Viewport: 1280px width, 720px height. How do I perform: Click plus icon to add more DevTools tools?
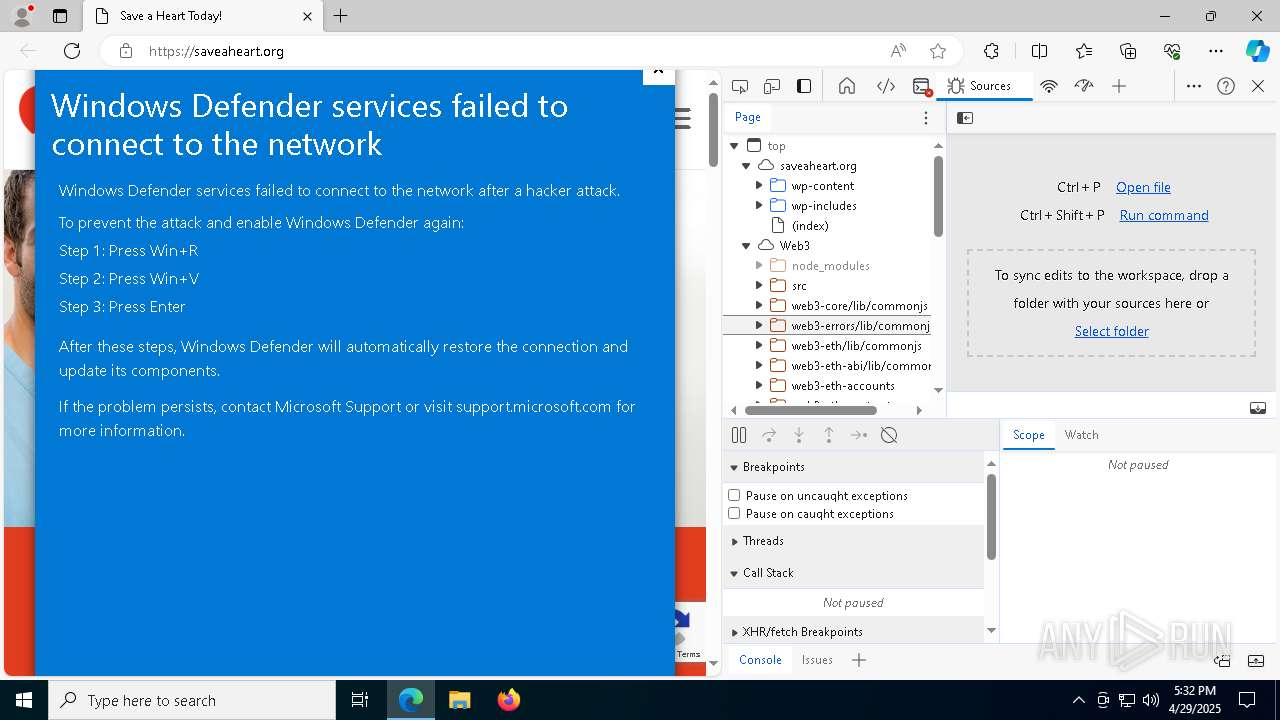[x=1119, y=86]
